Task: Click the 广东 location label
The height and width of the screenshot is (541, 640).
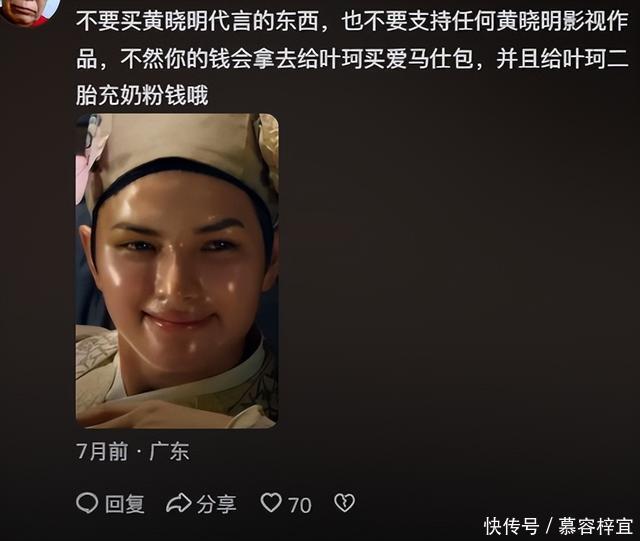Action: coord(169,452)
